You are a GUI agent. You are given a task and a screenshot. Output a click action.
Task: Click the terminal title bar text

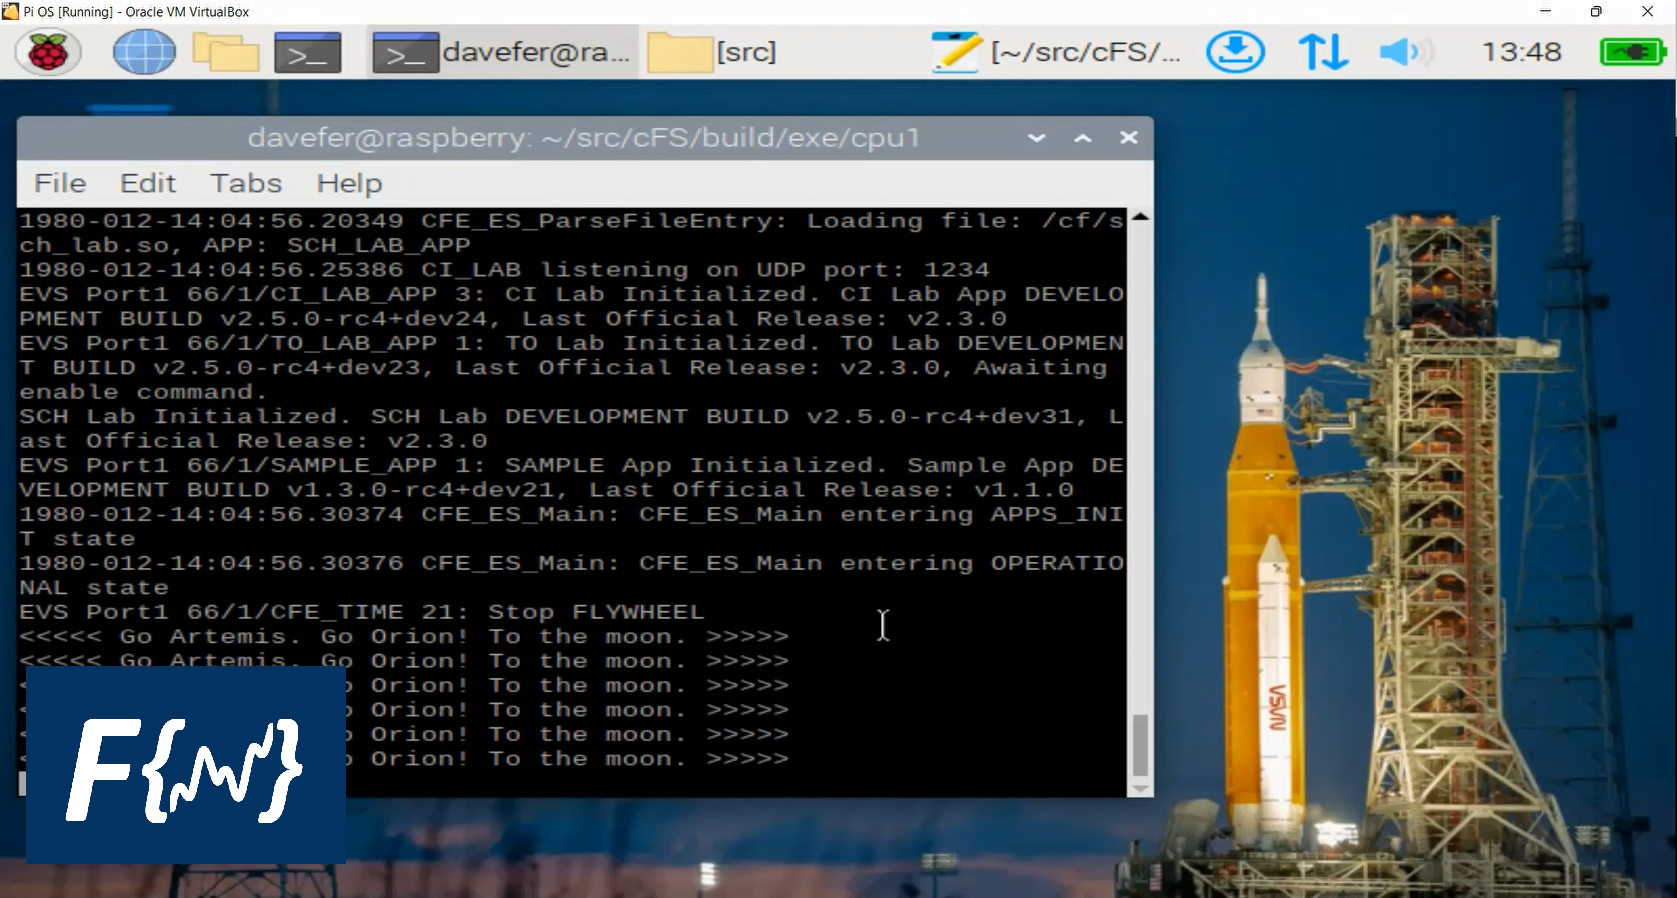pos(583,138)
